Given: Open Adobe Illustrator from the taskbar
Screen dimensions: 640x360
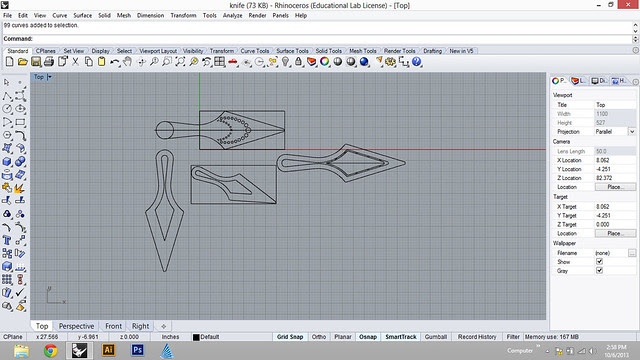Looking at the screenshot, I should (x=109, y=350).
